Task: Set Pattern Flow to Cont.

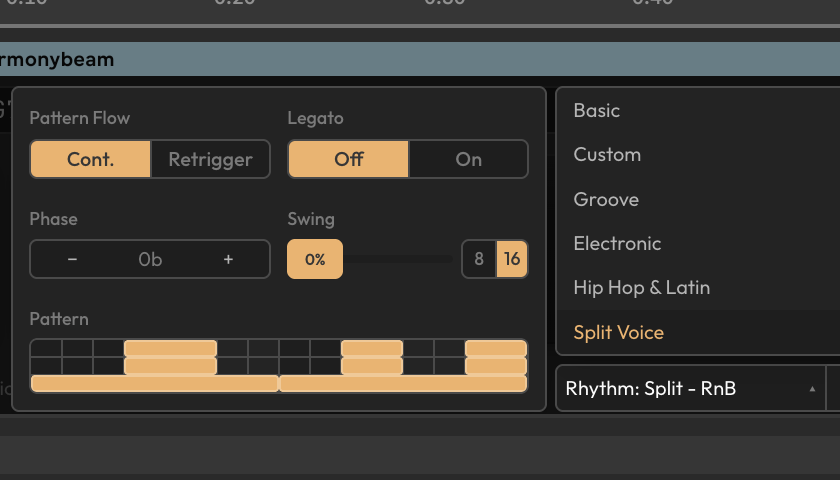Action: 91,159
